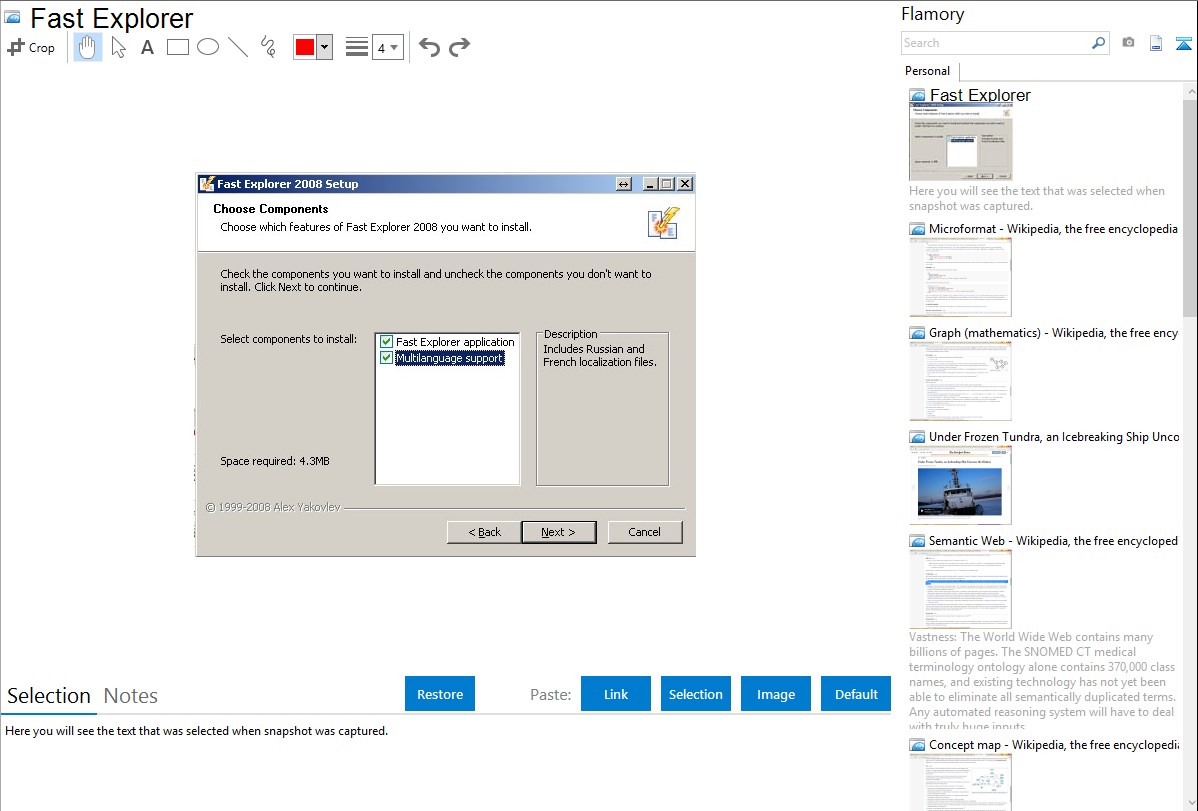
Task: Select the ellipse shape tool
Action: pos(208,47)
